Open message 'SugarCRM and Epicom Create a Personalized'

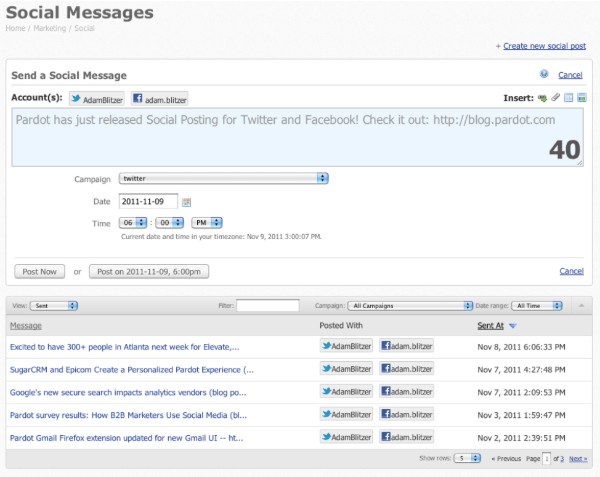click(132, 370)
